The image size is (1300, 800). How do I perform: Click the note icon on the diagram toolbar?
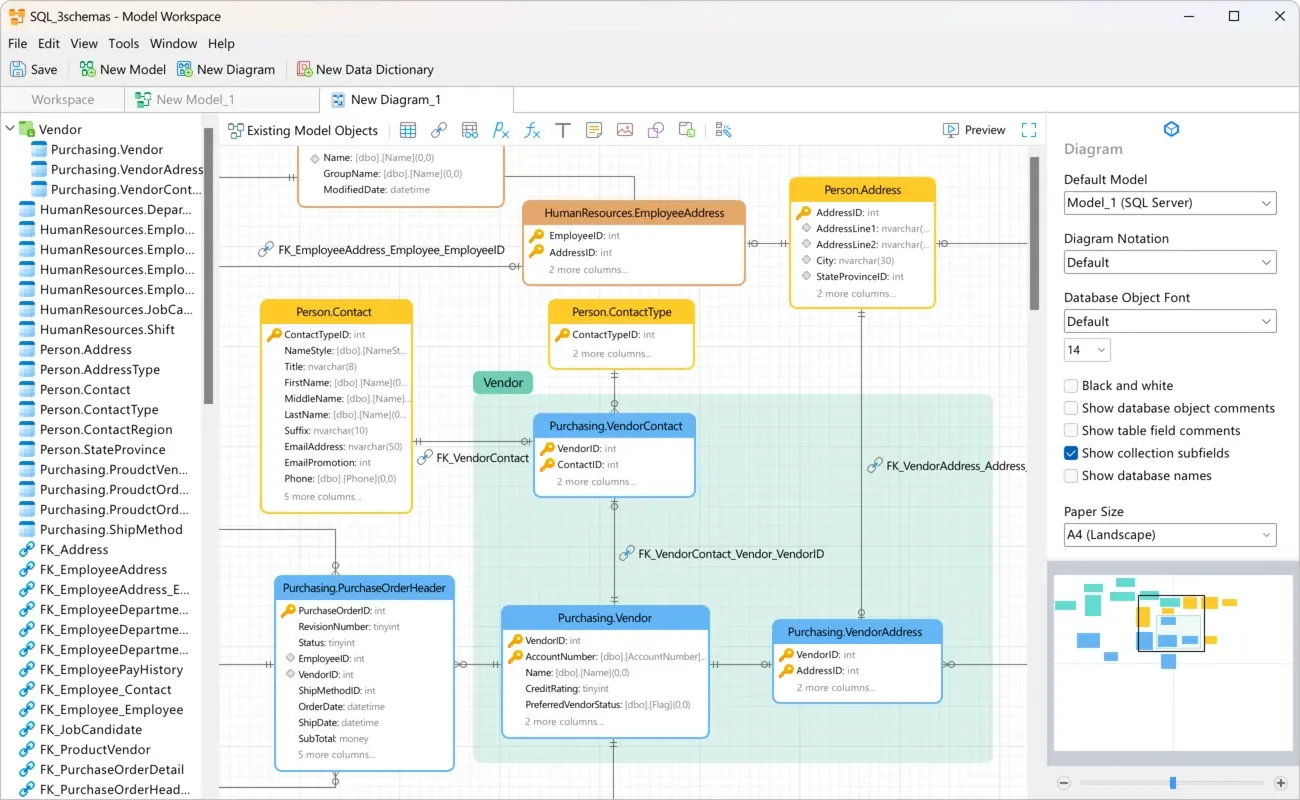594,130
